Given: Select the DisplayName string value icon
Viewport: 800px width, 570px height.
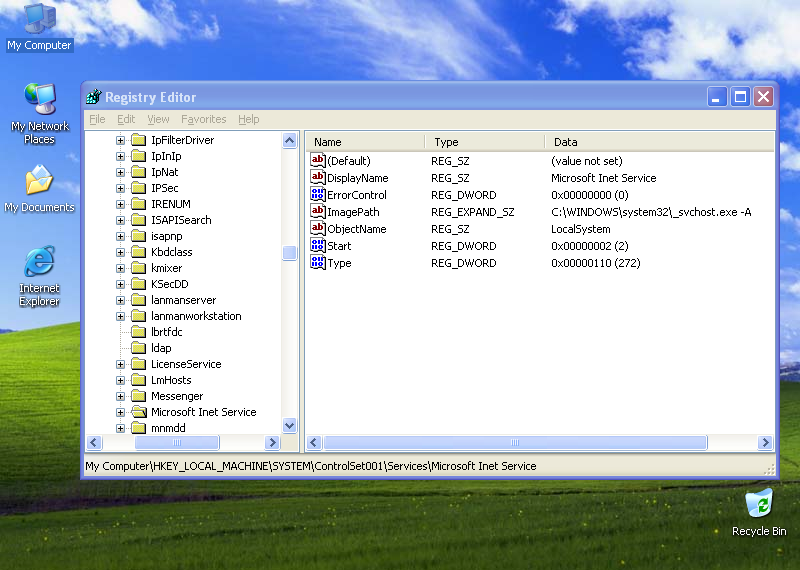Looking at the screenshot, I should pyautogui.click(x=318, y=178).
